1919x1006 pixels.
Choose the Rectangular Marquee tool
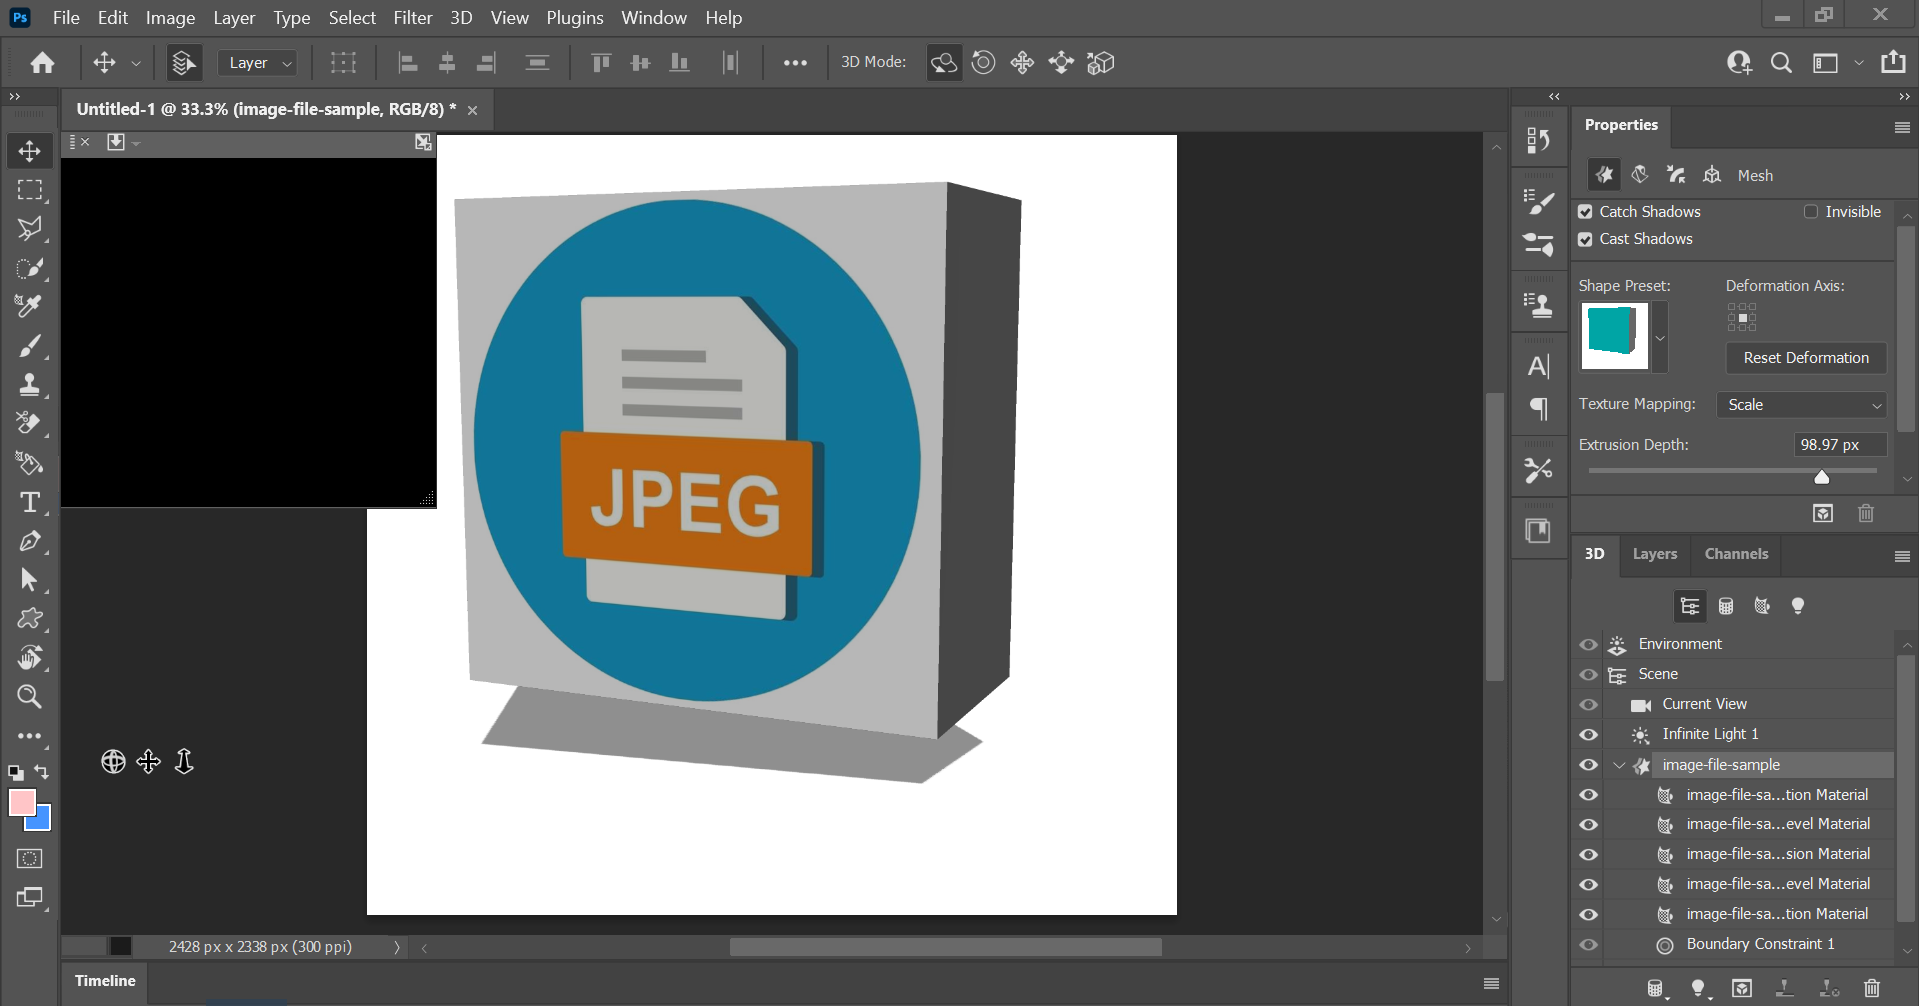click(30, 190)
